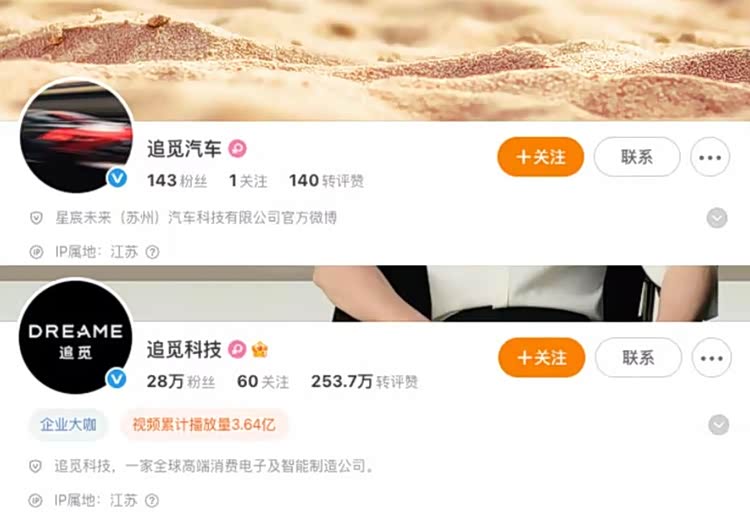Viewport: 750px width, 525px height.
Task: Click 联系 button for 追觅汽车
Action: coord(637,157)
